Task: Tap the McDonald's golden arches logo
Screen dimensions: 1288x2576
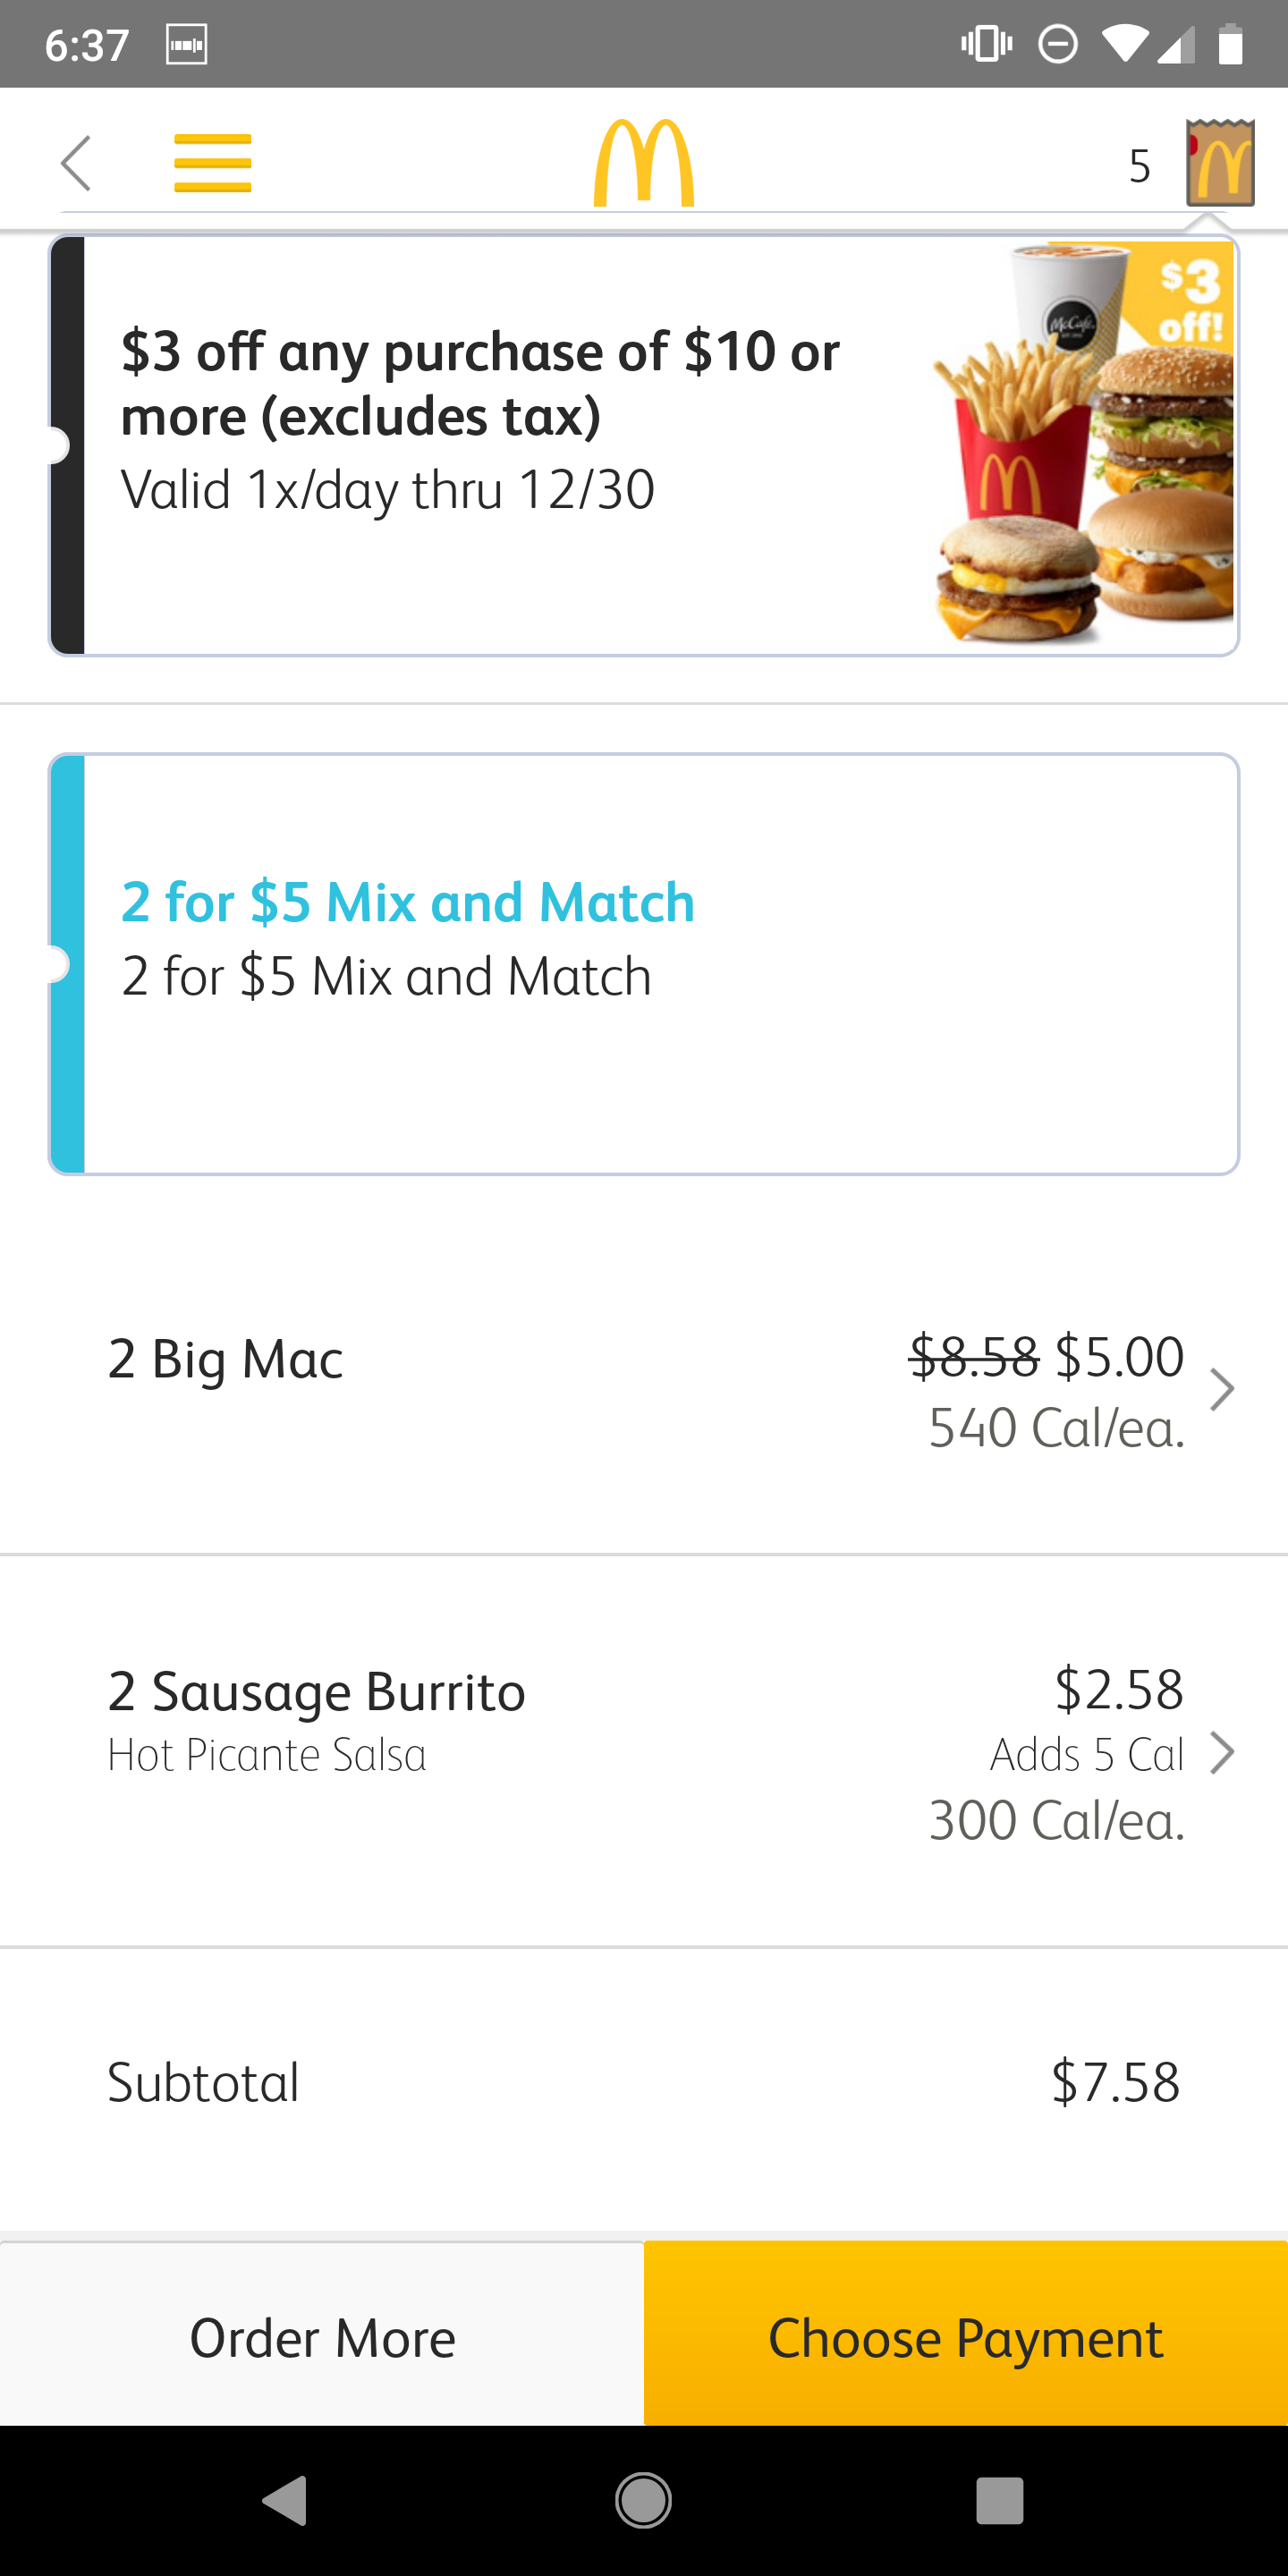Action: [x=643, y=163]
